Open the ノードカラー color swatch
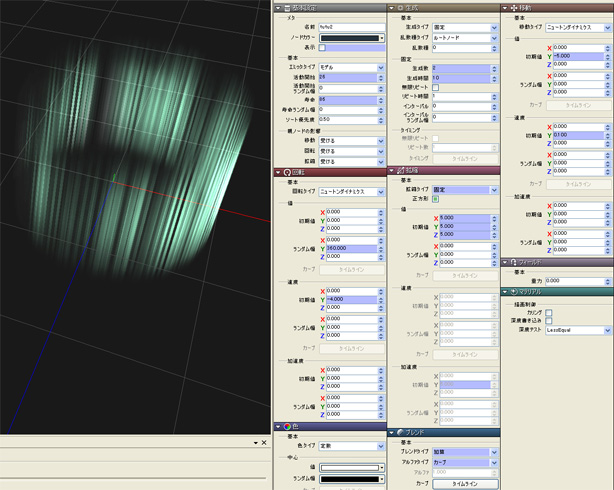Viewport: 614px width, 490px height. click(x=352, y=38)
